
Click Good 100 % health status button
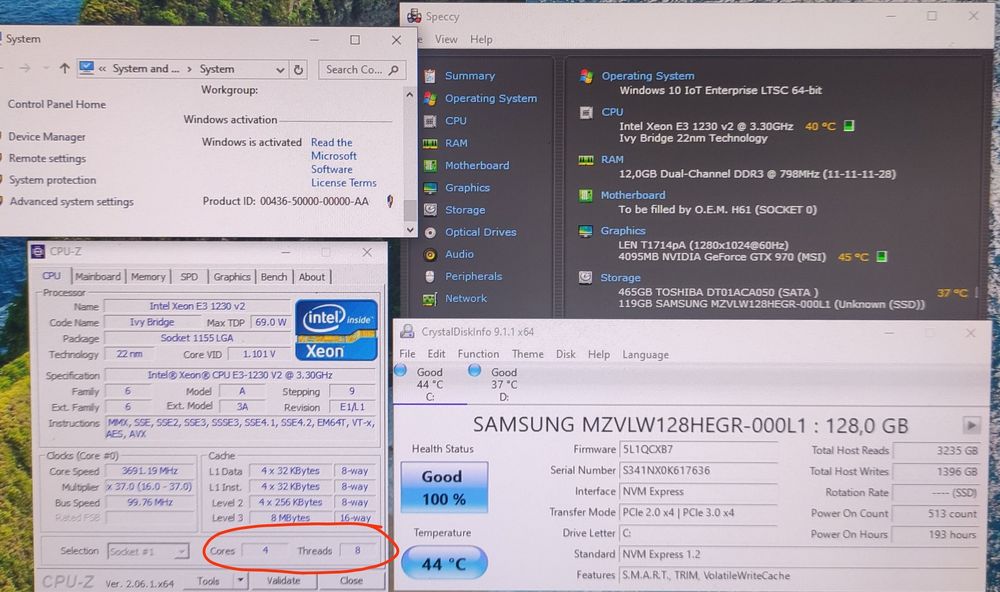pos(443,488)
